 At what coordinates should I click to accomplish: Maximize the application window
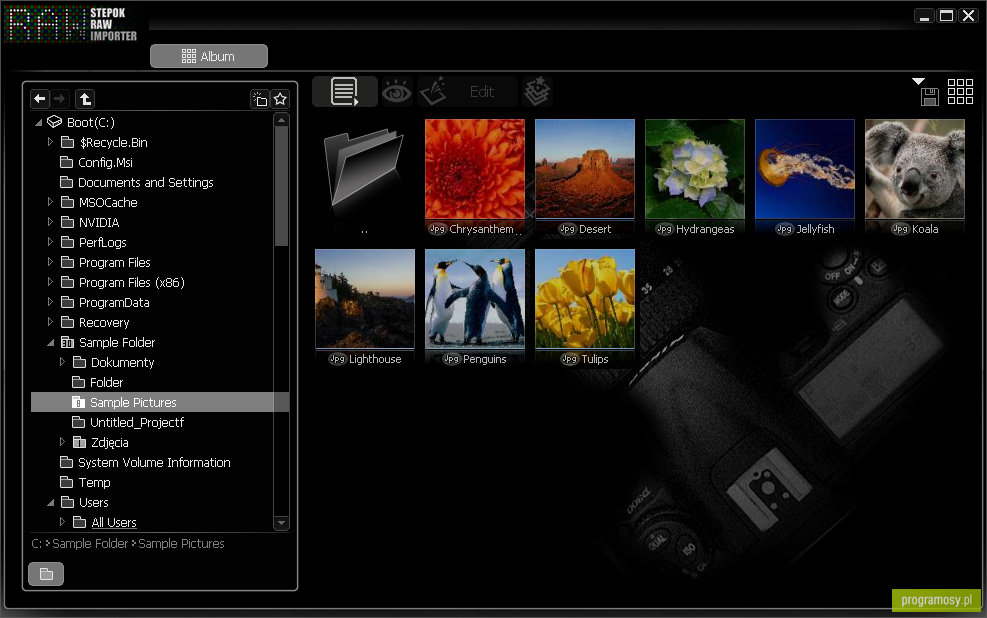click(x=946, y=16)
